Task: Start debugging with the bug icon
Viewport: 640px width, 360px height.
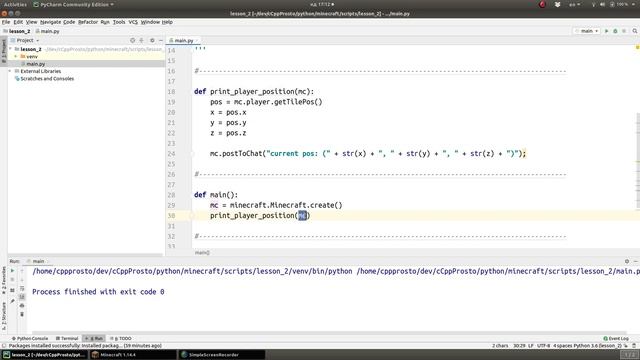Action: [x=615, y=31]
